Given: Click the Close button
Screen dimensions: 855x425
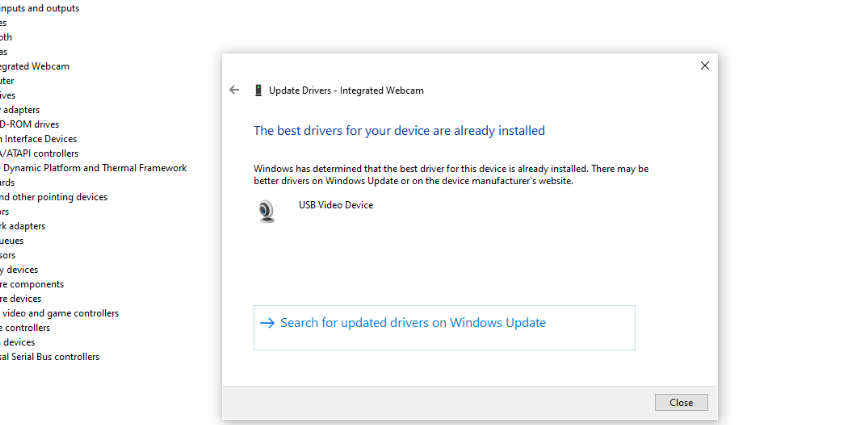Looking at the screenshot, I should pos(681,403).
